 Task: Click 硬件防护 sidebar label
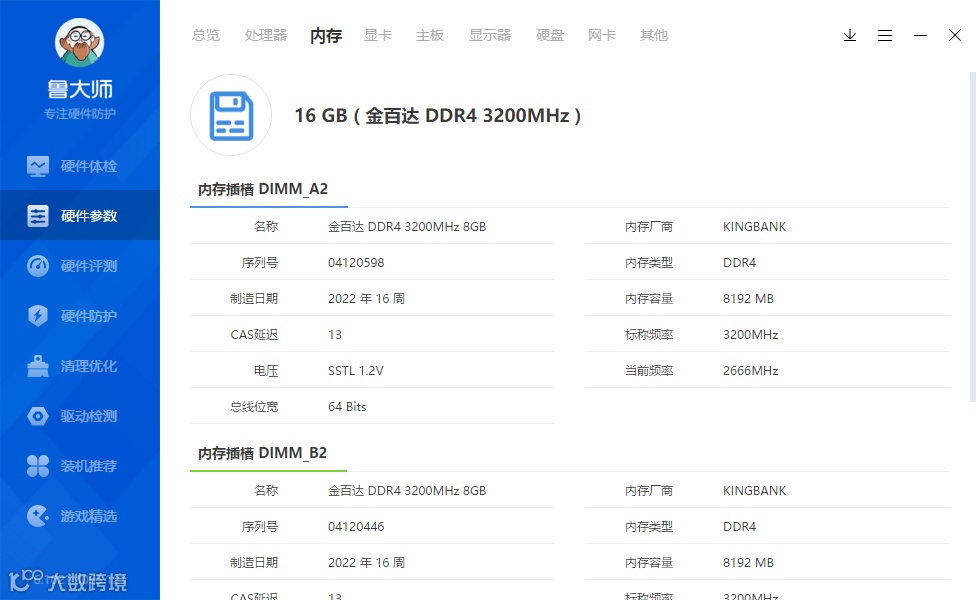(x=89, y=316)
